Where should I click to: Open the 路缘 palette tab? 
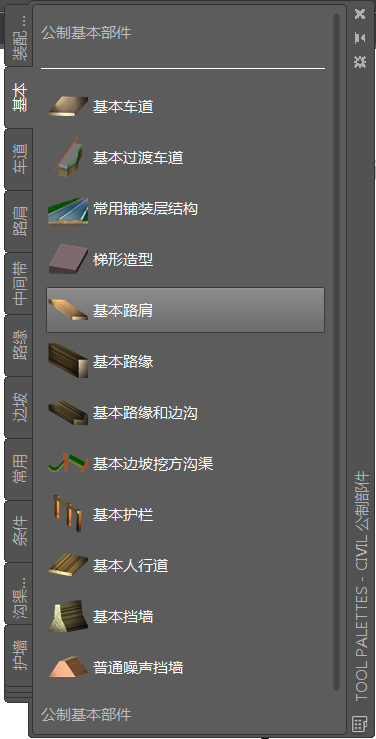pyautogui.click(x=19, y=345)
